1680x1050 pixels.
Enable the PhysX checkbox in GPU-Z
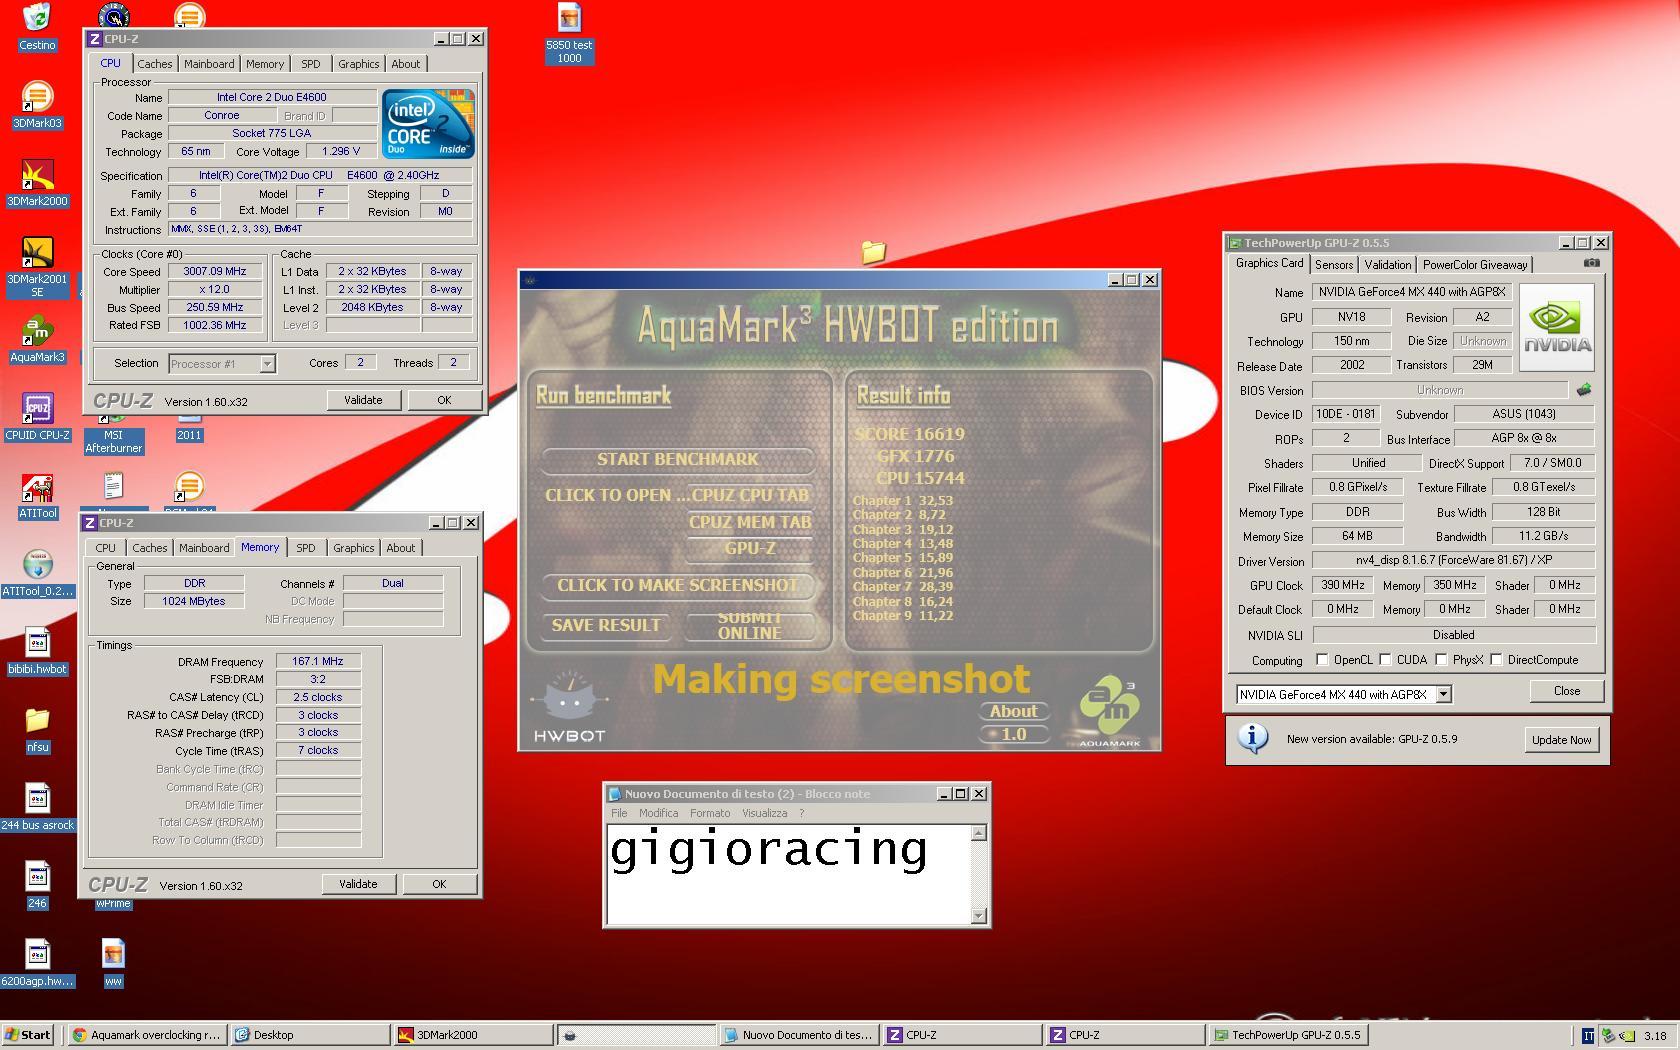point(1441,660)
